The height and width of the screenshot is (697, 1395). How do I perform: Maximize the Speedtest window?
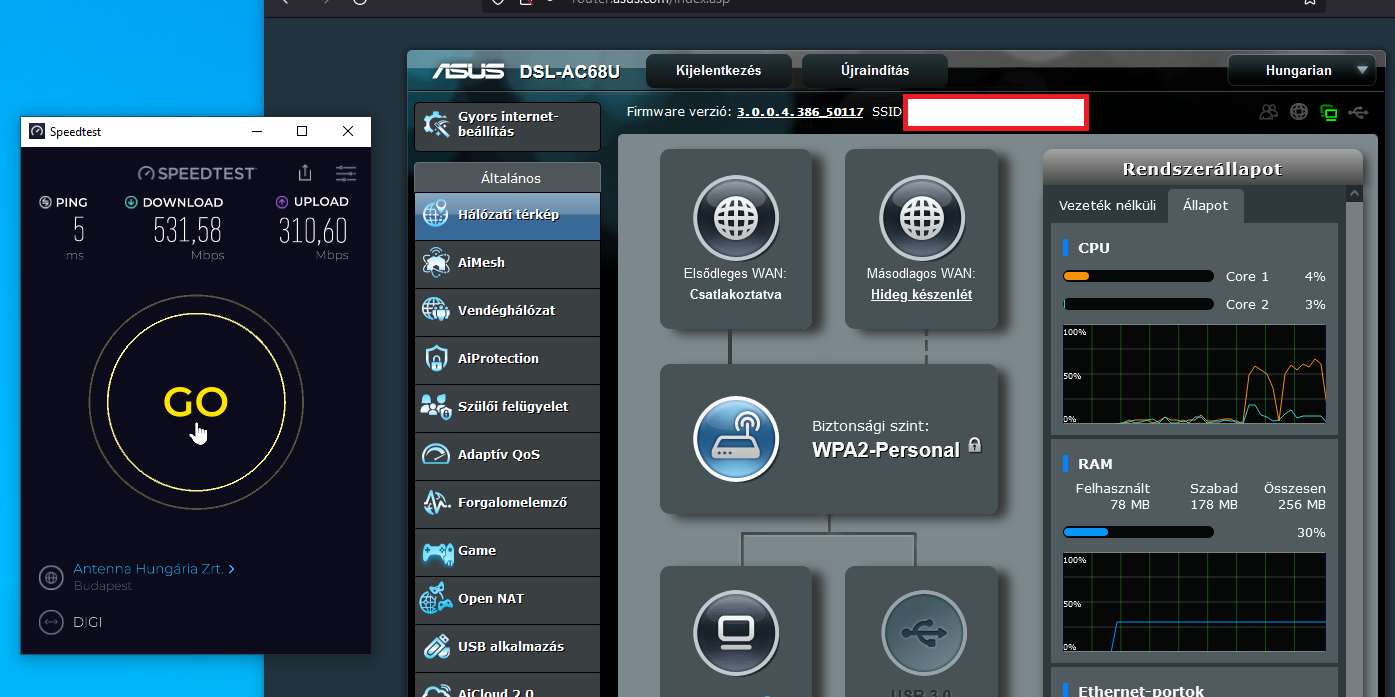(x=302, y=131)
